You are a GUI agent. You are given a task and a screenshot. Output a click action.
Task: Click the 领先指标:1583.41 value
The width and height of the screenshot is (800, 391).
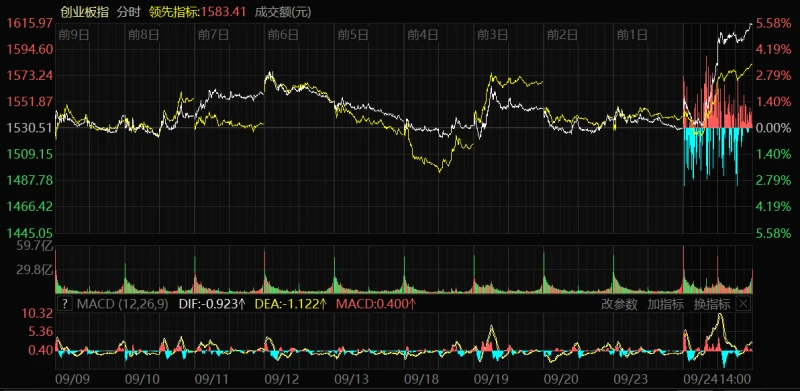click(x=198, y=11)
